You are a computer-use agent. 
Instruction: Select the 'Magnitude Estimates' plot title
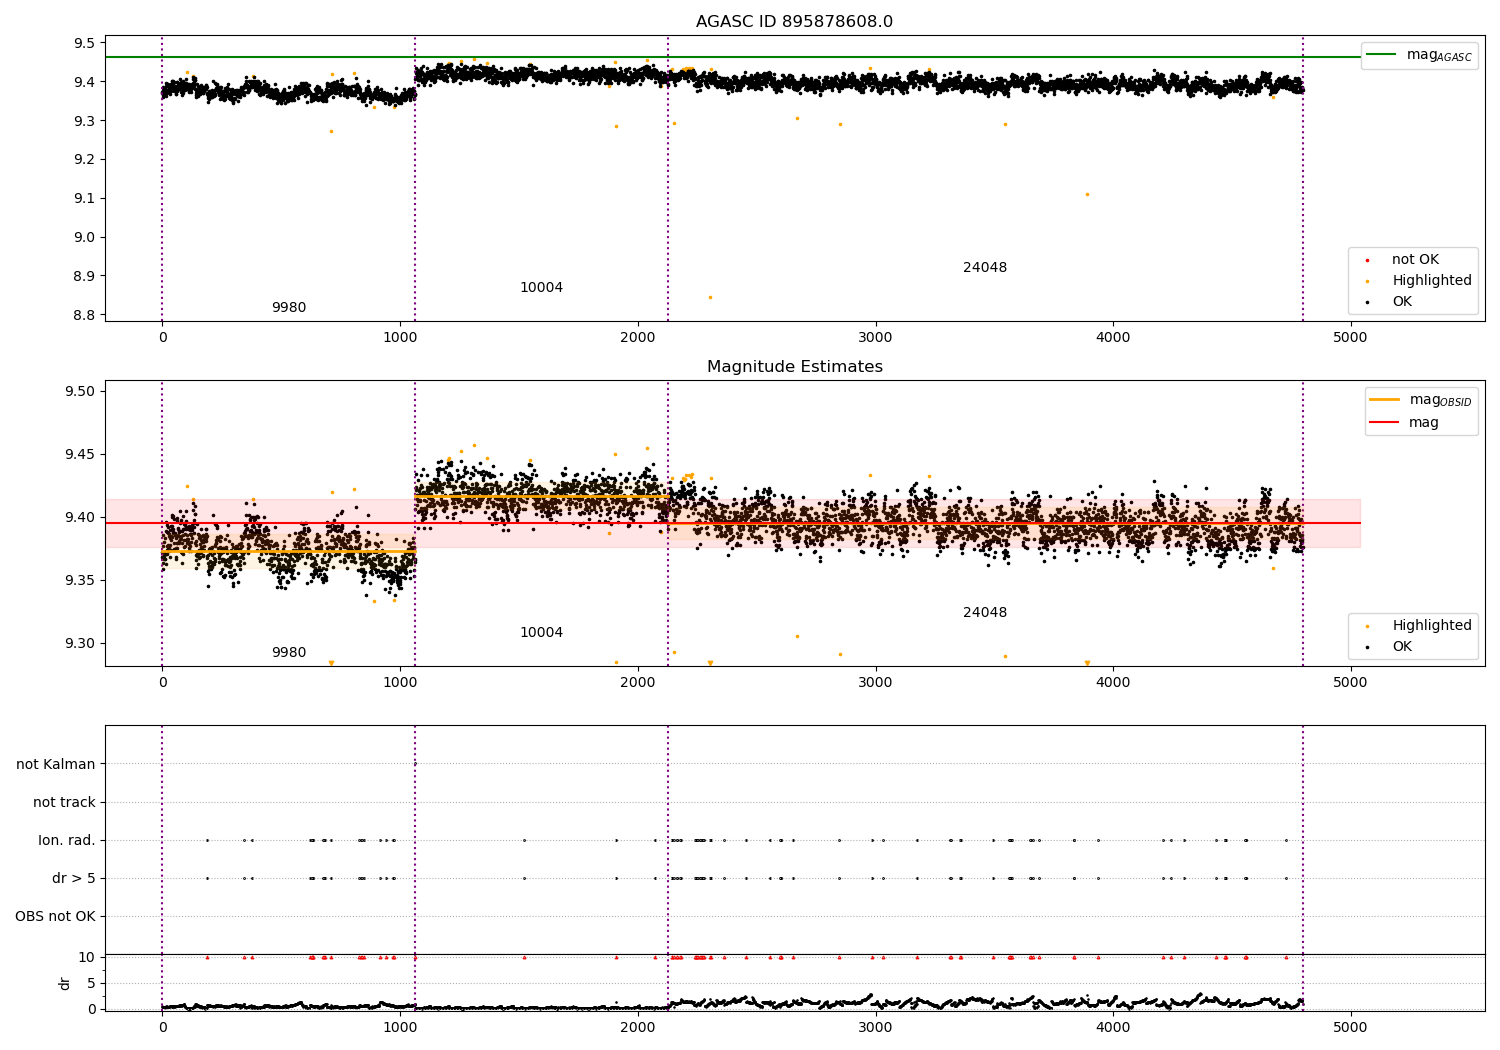[794, 367]
